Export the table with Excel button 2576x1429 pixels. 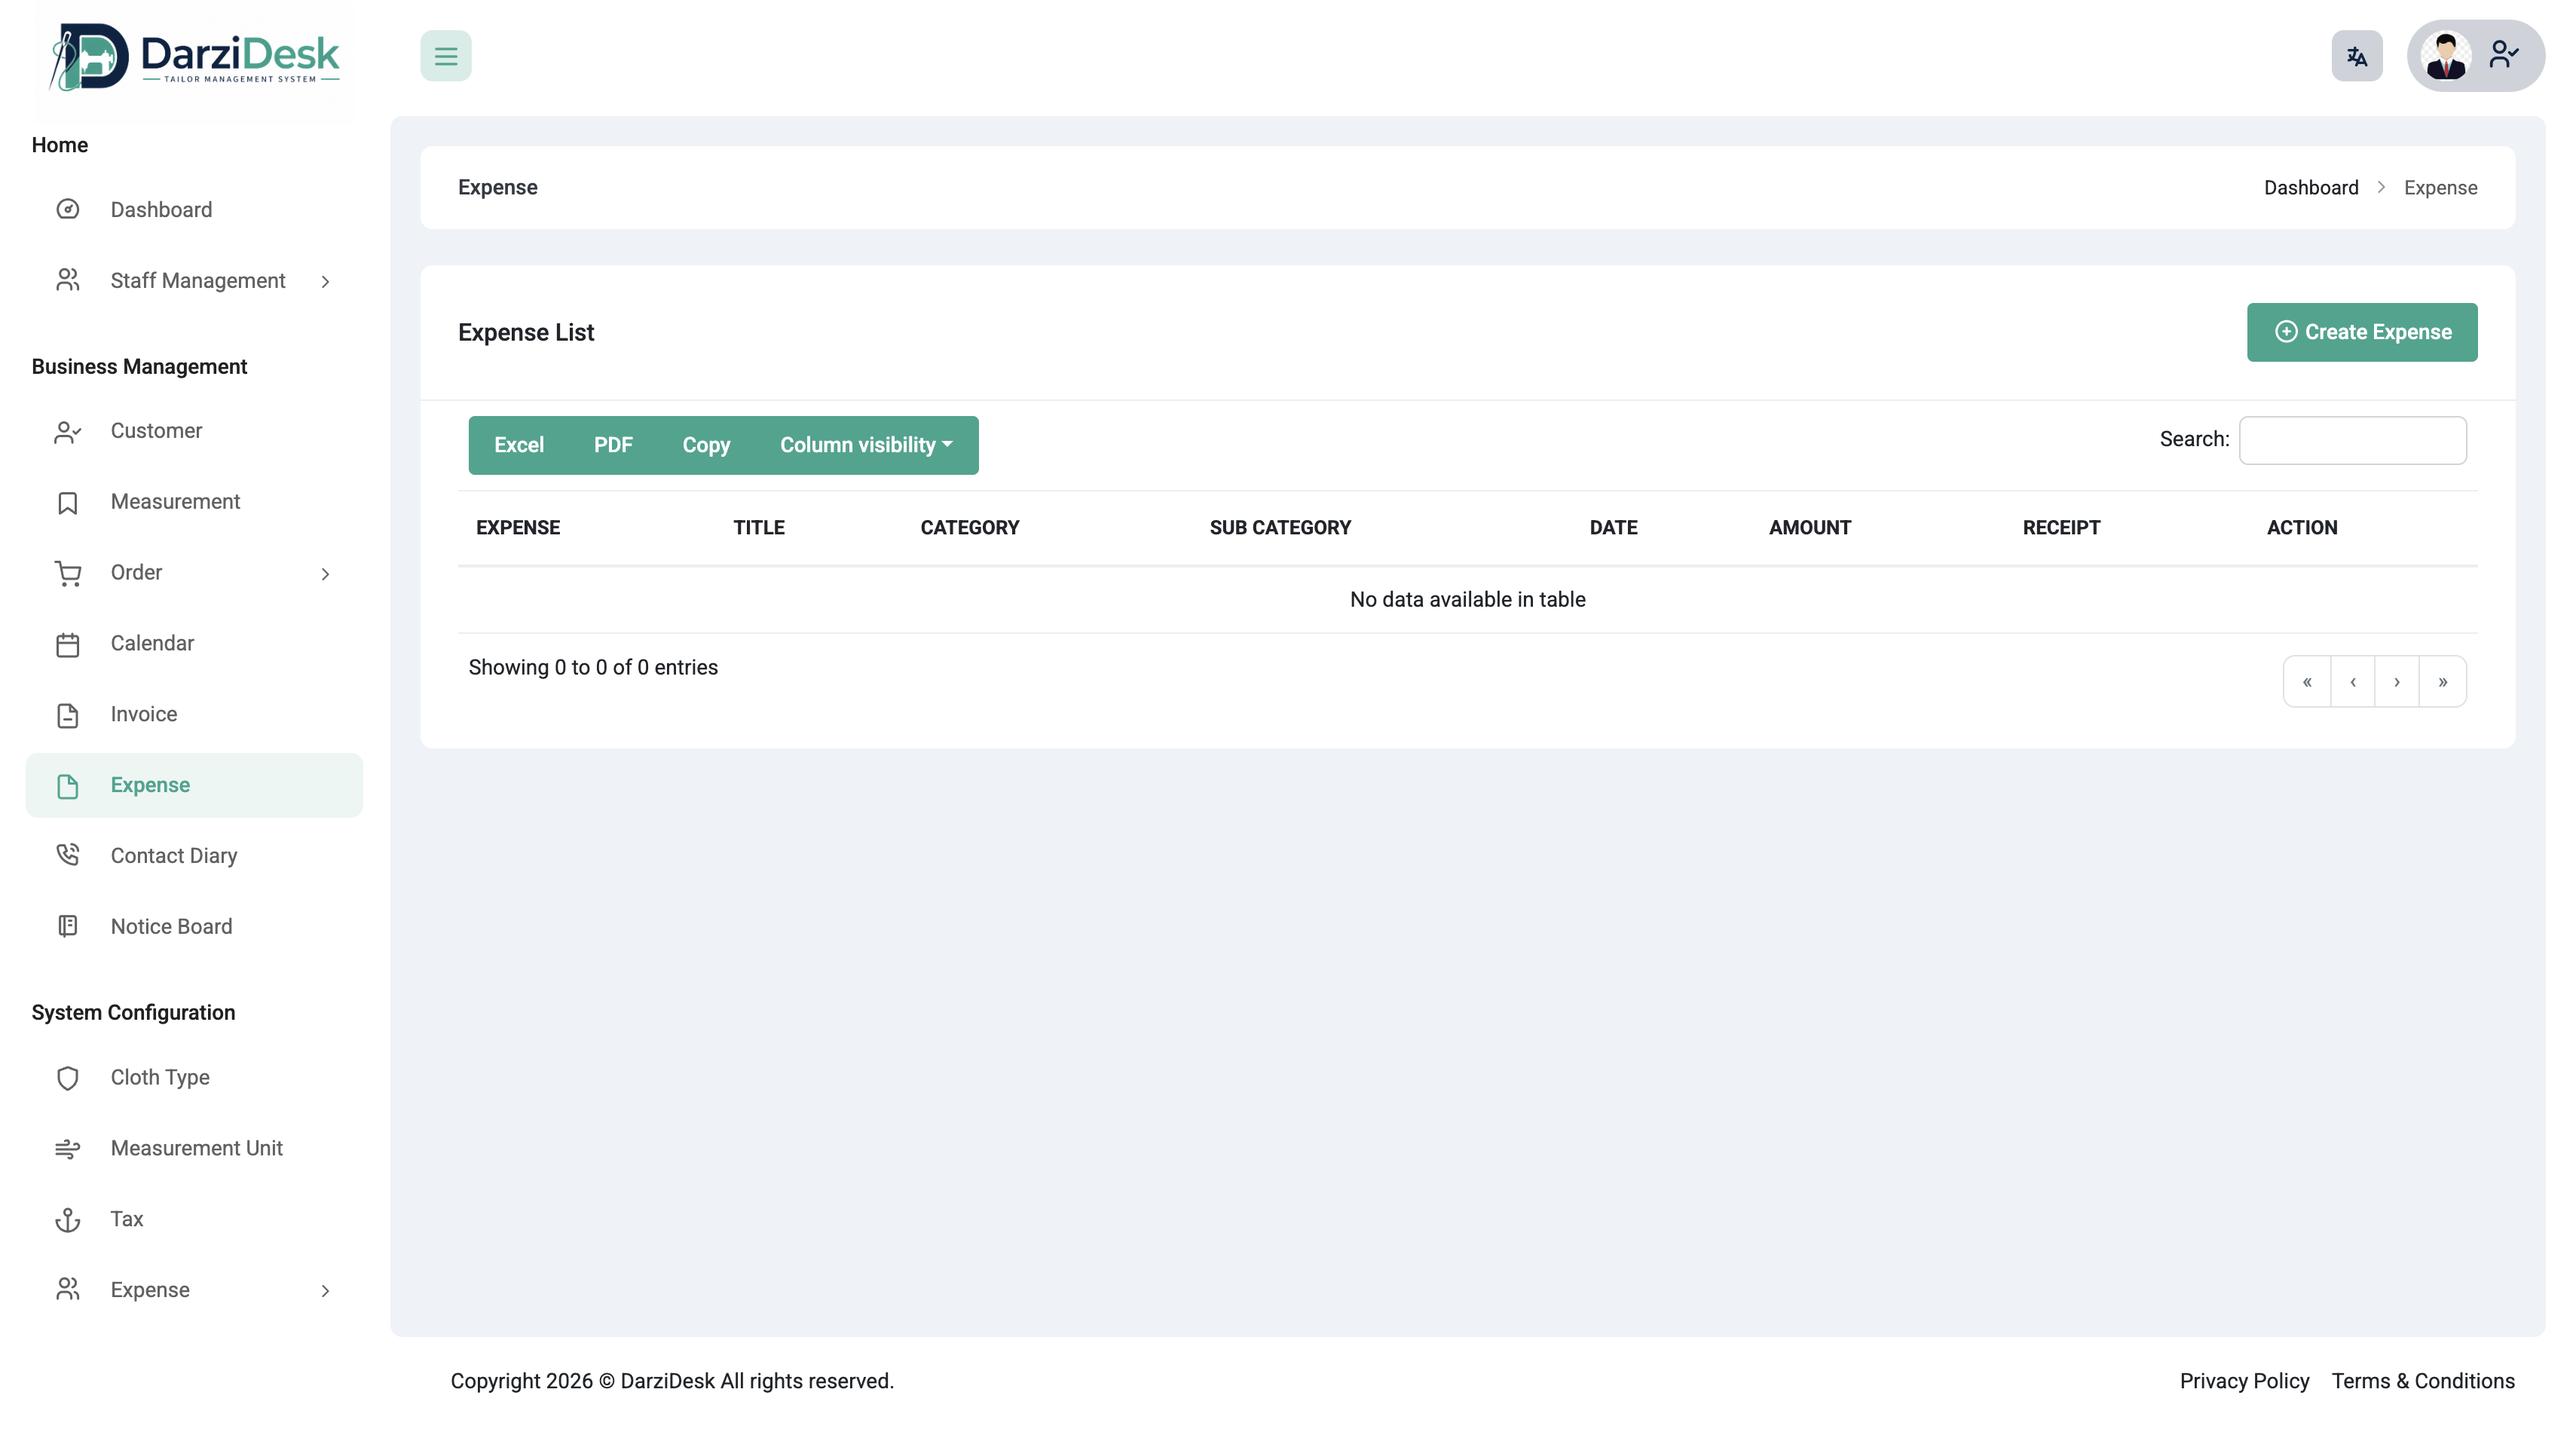[x=518, y=445]
